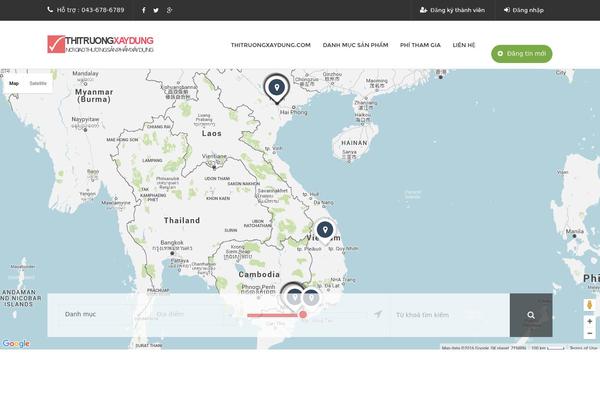Screen dimensions: 600x400
Task: Zoom out the map with minus
Action: tap(590, 333)
